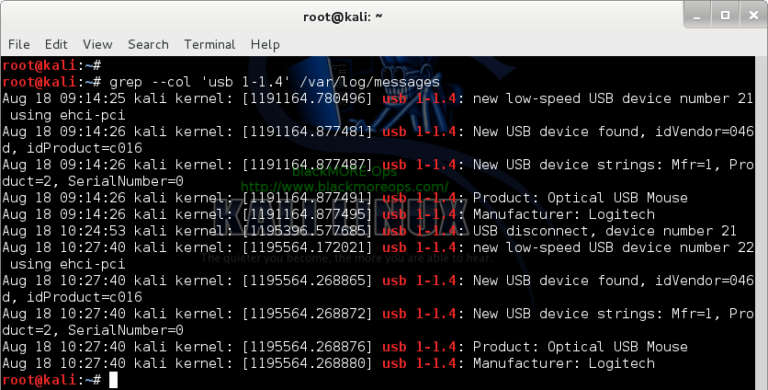The height and width of the screenshot is (390, 768).
Task: Click the blackmoreops.com URL in background
Action: pos(344,187)
